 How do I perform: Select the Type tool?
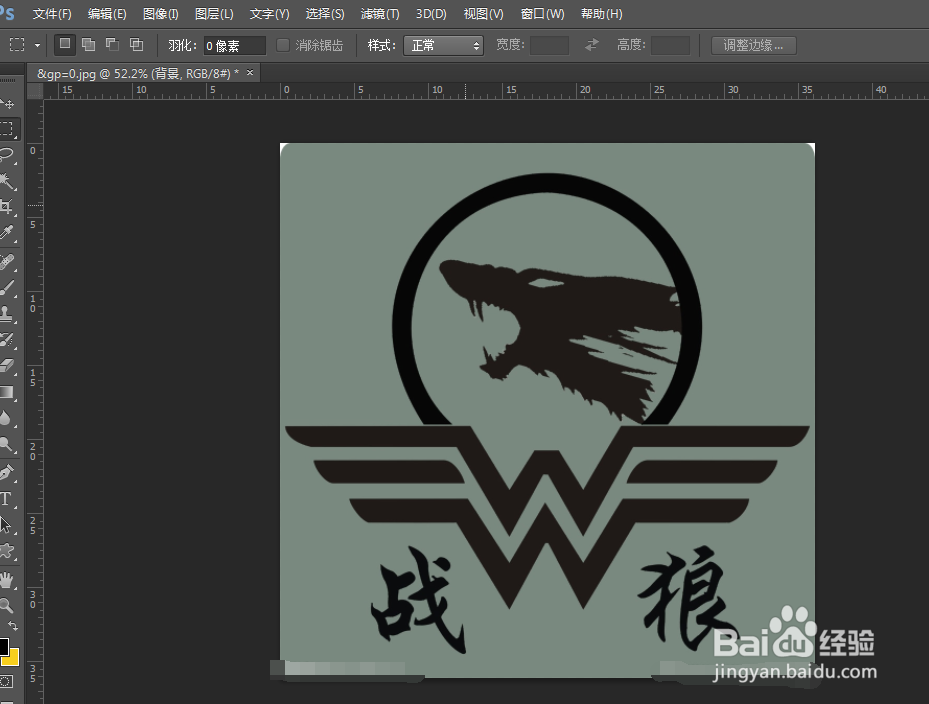click(8, 499)
